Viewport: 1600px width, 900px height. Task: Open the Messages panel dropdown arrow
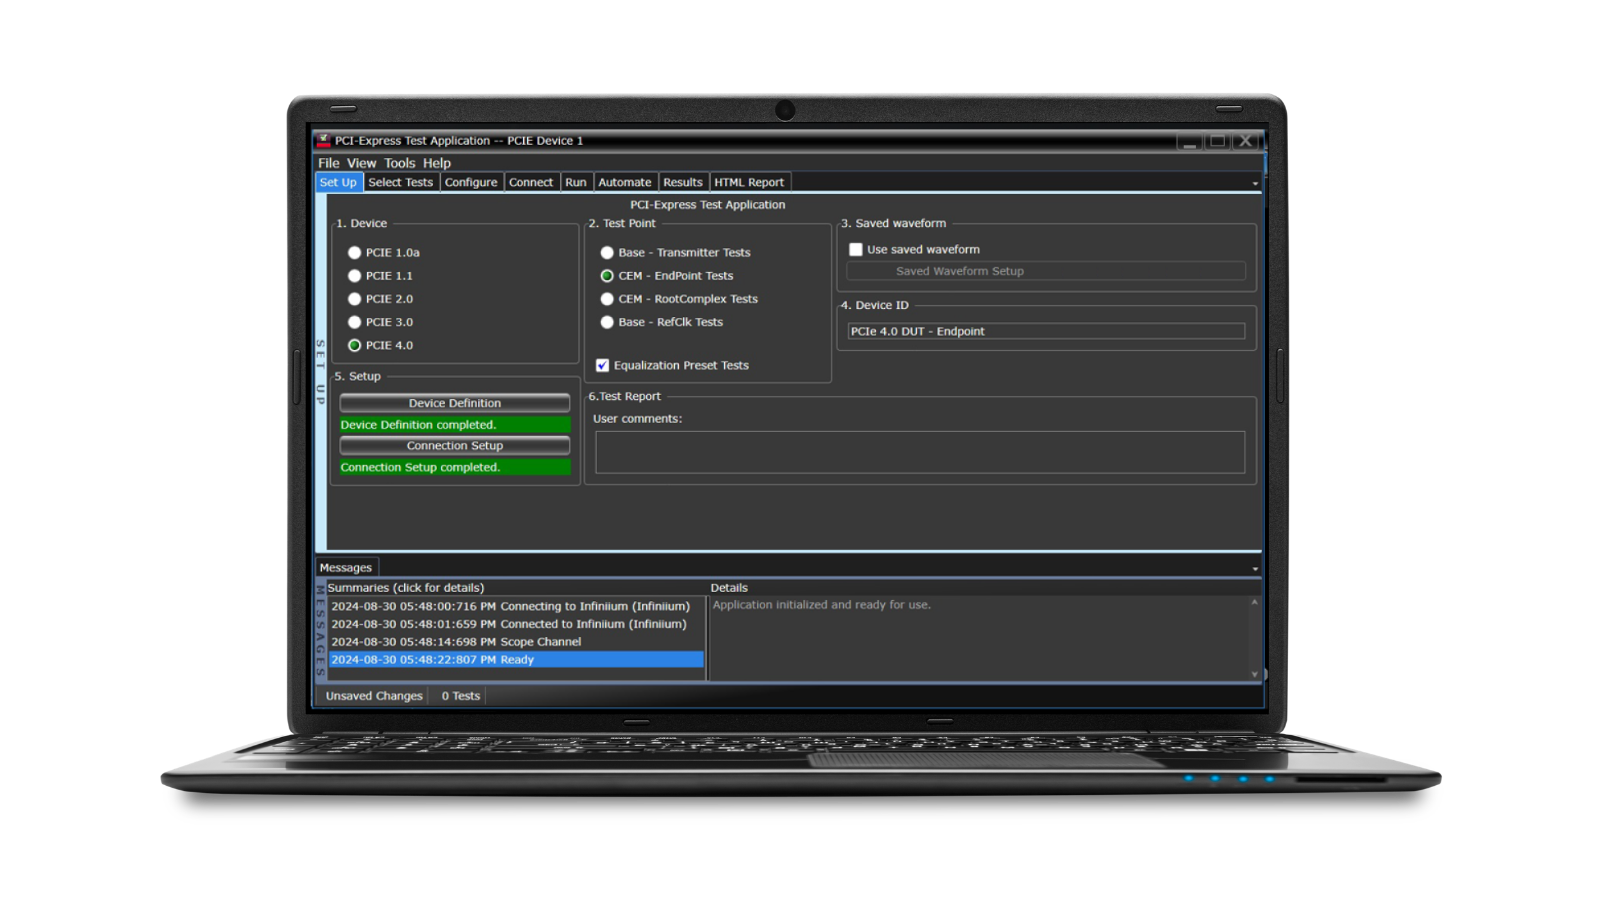pyautogui.click(x=1255, y=569)
